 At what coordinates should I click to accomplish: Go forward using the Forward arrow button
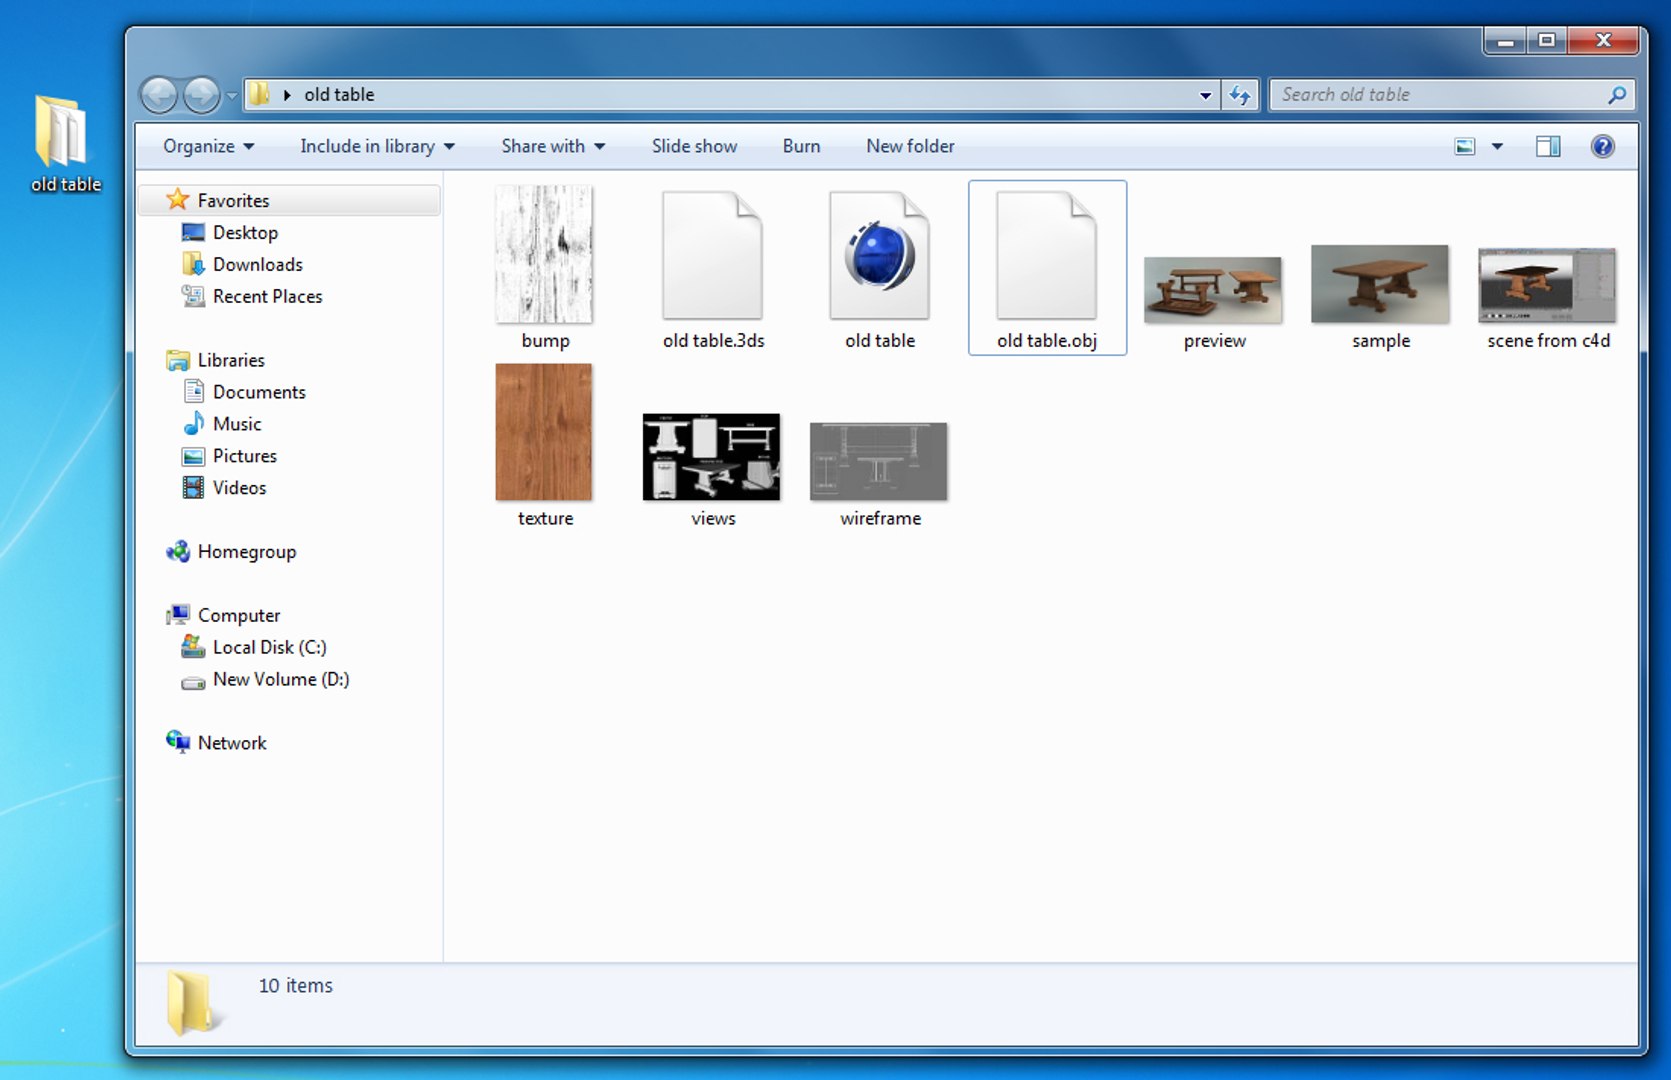point(202,95)
